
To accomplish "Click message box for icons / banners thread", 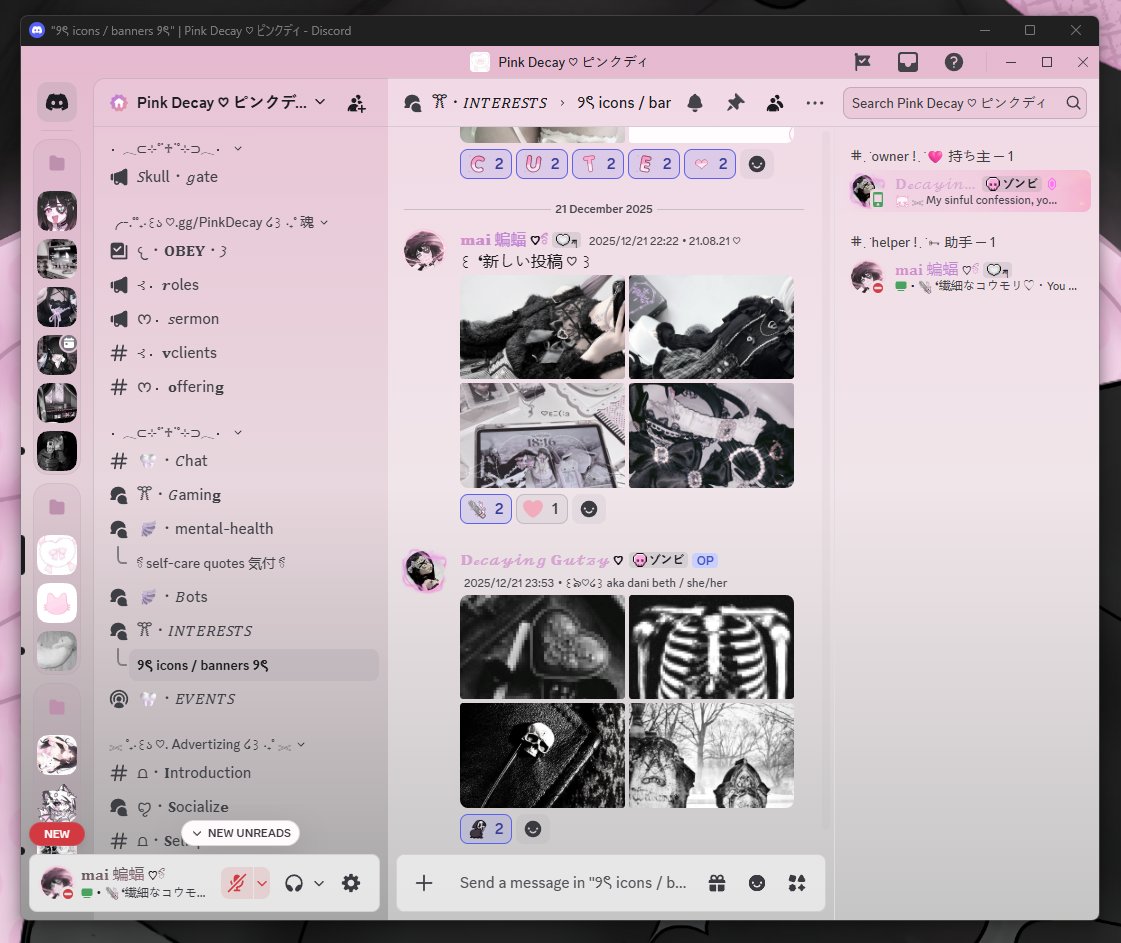I will coord(573,883).
